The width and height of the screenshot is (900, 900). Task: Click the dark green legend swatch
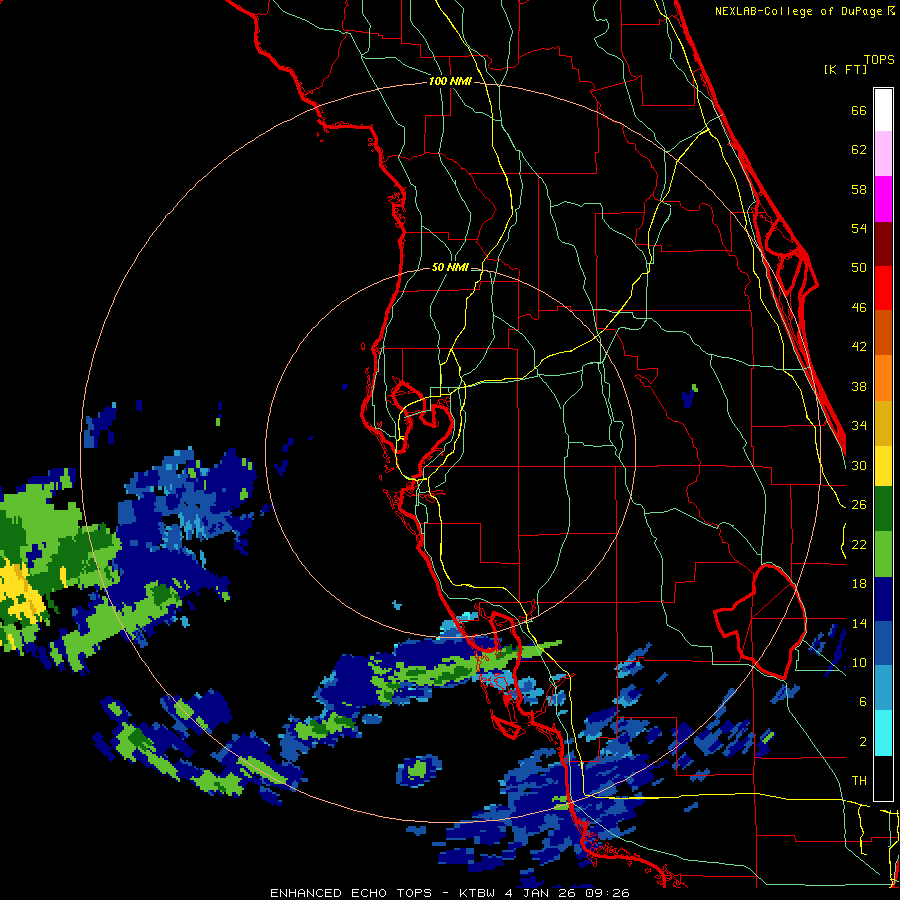tap(883, 509)
